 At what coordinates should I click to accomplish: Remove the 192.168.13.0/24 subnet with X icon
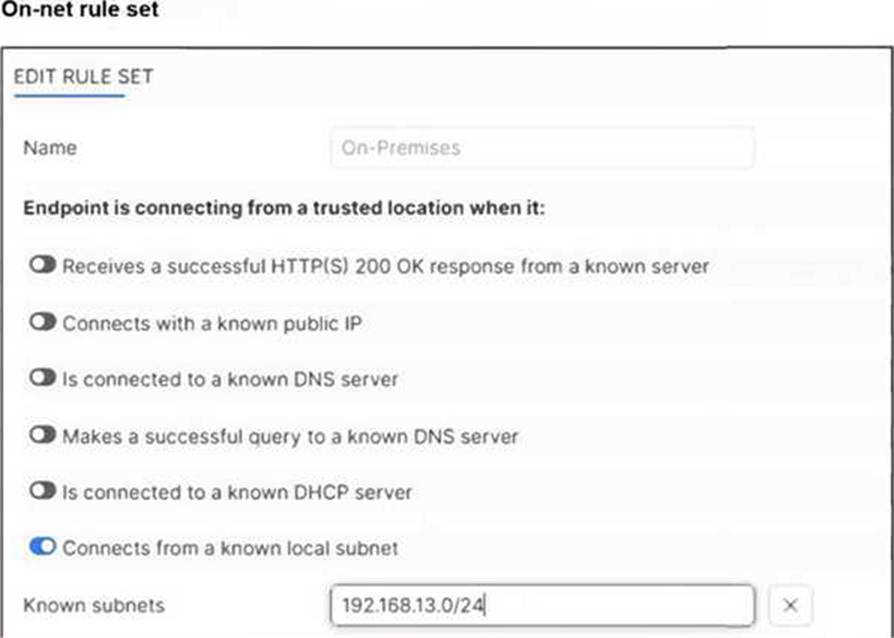790,605
